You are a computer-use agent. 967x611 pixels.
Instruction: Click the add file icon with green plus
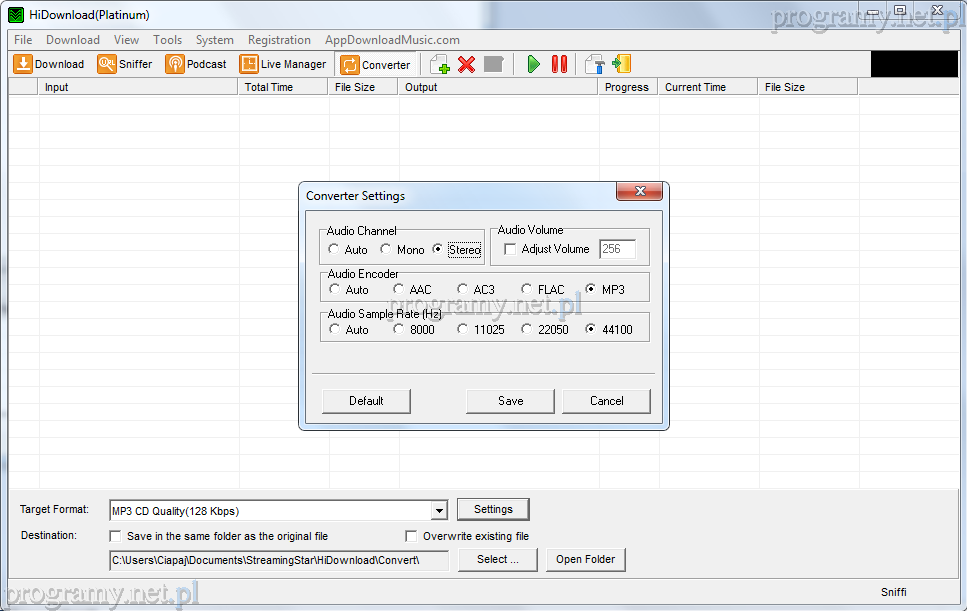point(439,65)
